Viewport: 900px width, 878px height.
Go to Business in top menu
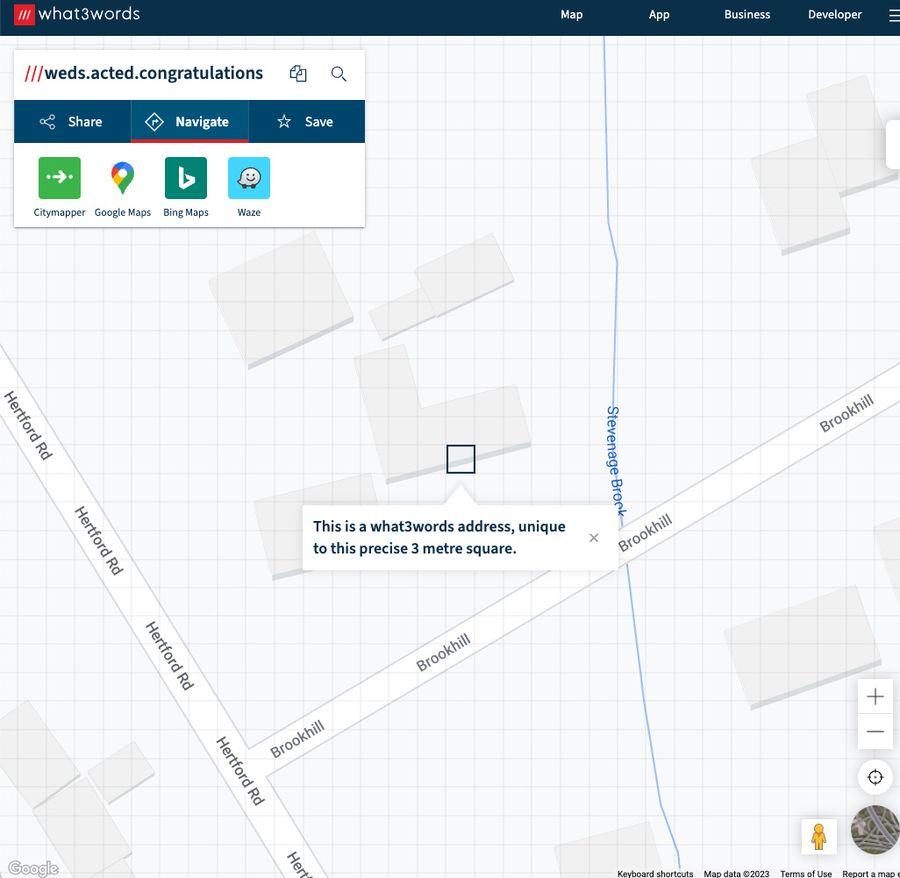point(747,15)
